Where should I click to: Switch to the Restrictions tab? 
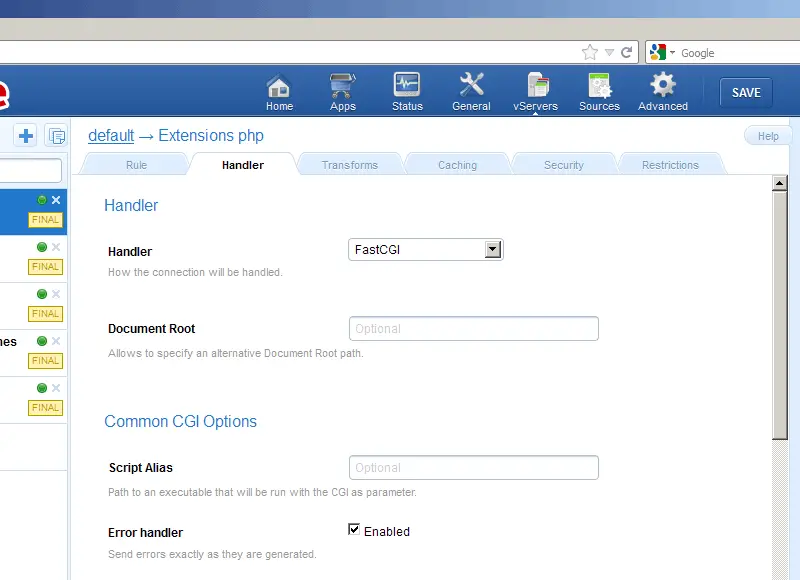(x=670, y=165)
